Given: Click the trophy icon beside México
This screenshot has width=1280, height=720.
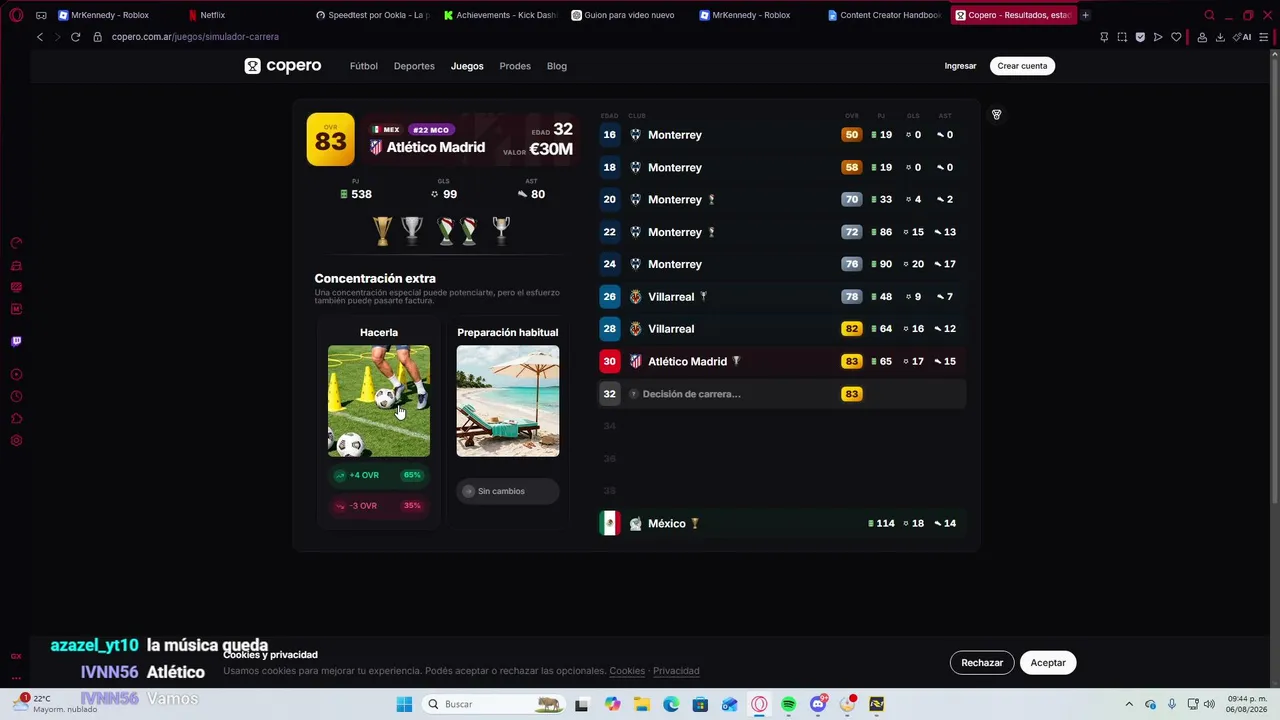Looking at the screenshot, I should click(x=695, y=523).
